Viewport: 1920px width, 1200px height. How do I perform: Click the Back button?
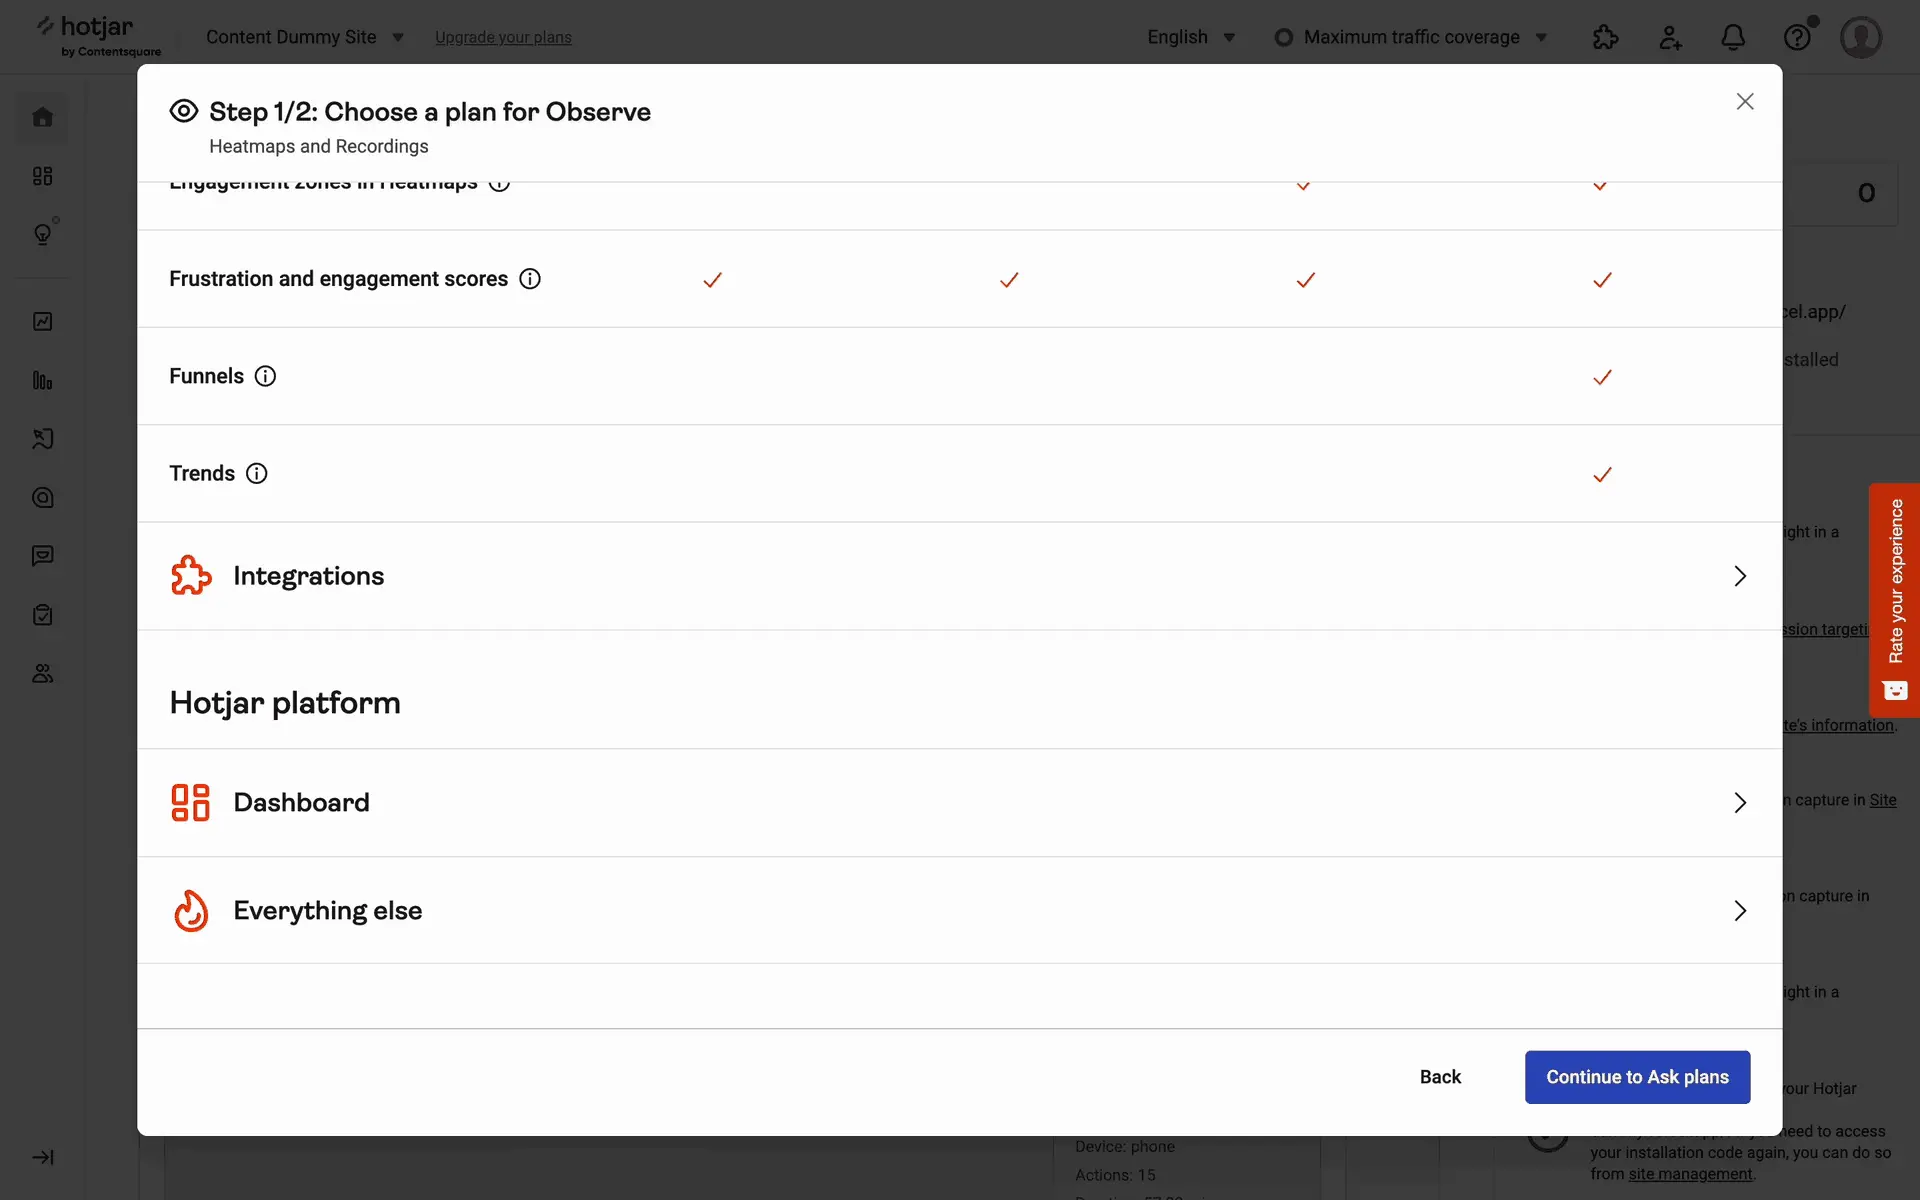tap(1440, 1077)
